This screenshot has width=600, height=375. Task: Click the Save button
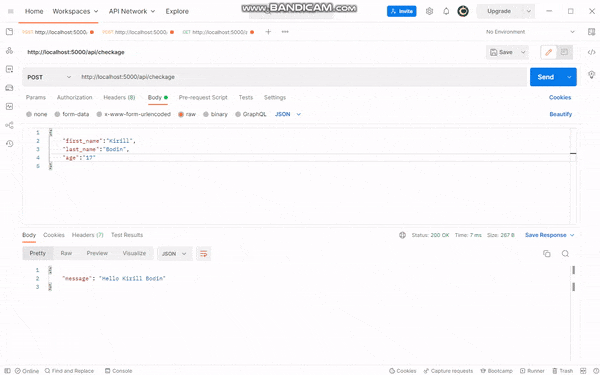502,52
